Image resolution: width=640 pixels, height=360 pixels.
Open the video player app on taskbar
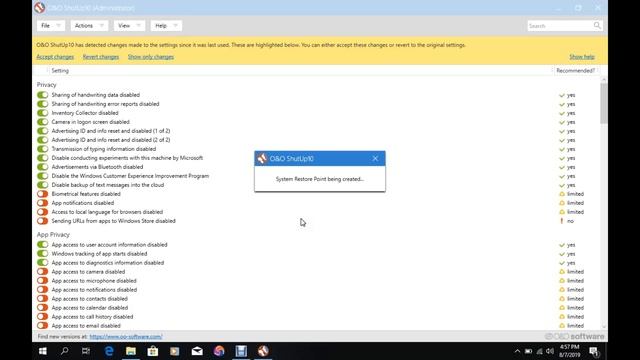click(x=175, y=351)
